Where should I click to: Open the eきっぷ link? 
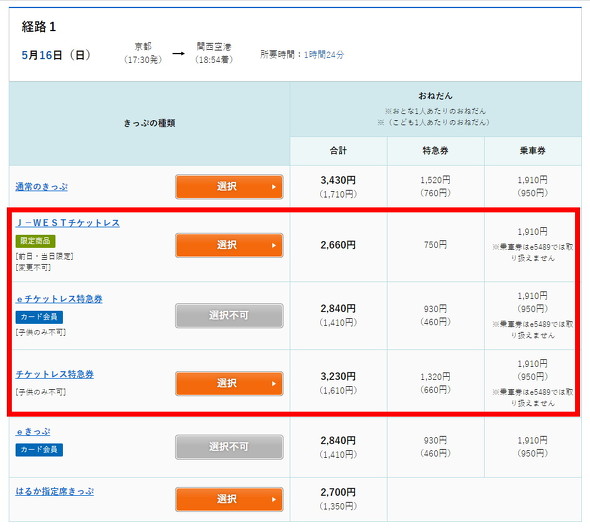pyautogui.click(x=33, y=432)
